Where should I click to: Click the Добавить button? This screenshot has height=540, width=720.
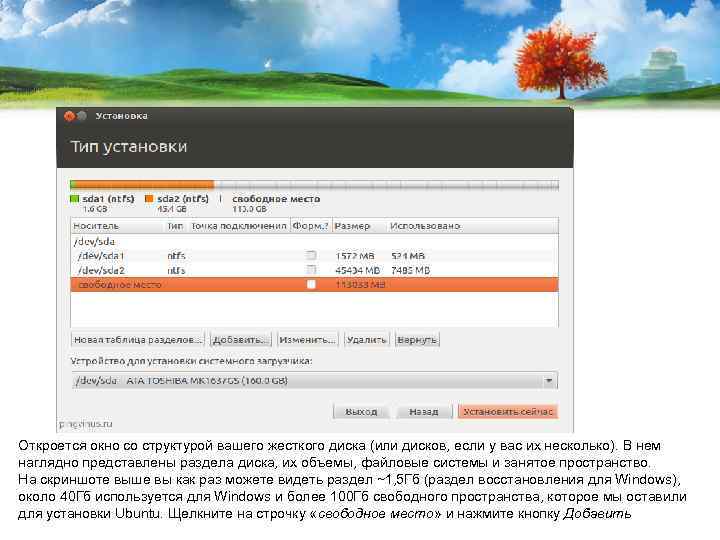(x=241, y=340)
